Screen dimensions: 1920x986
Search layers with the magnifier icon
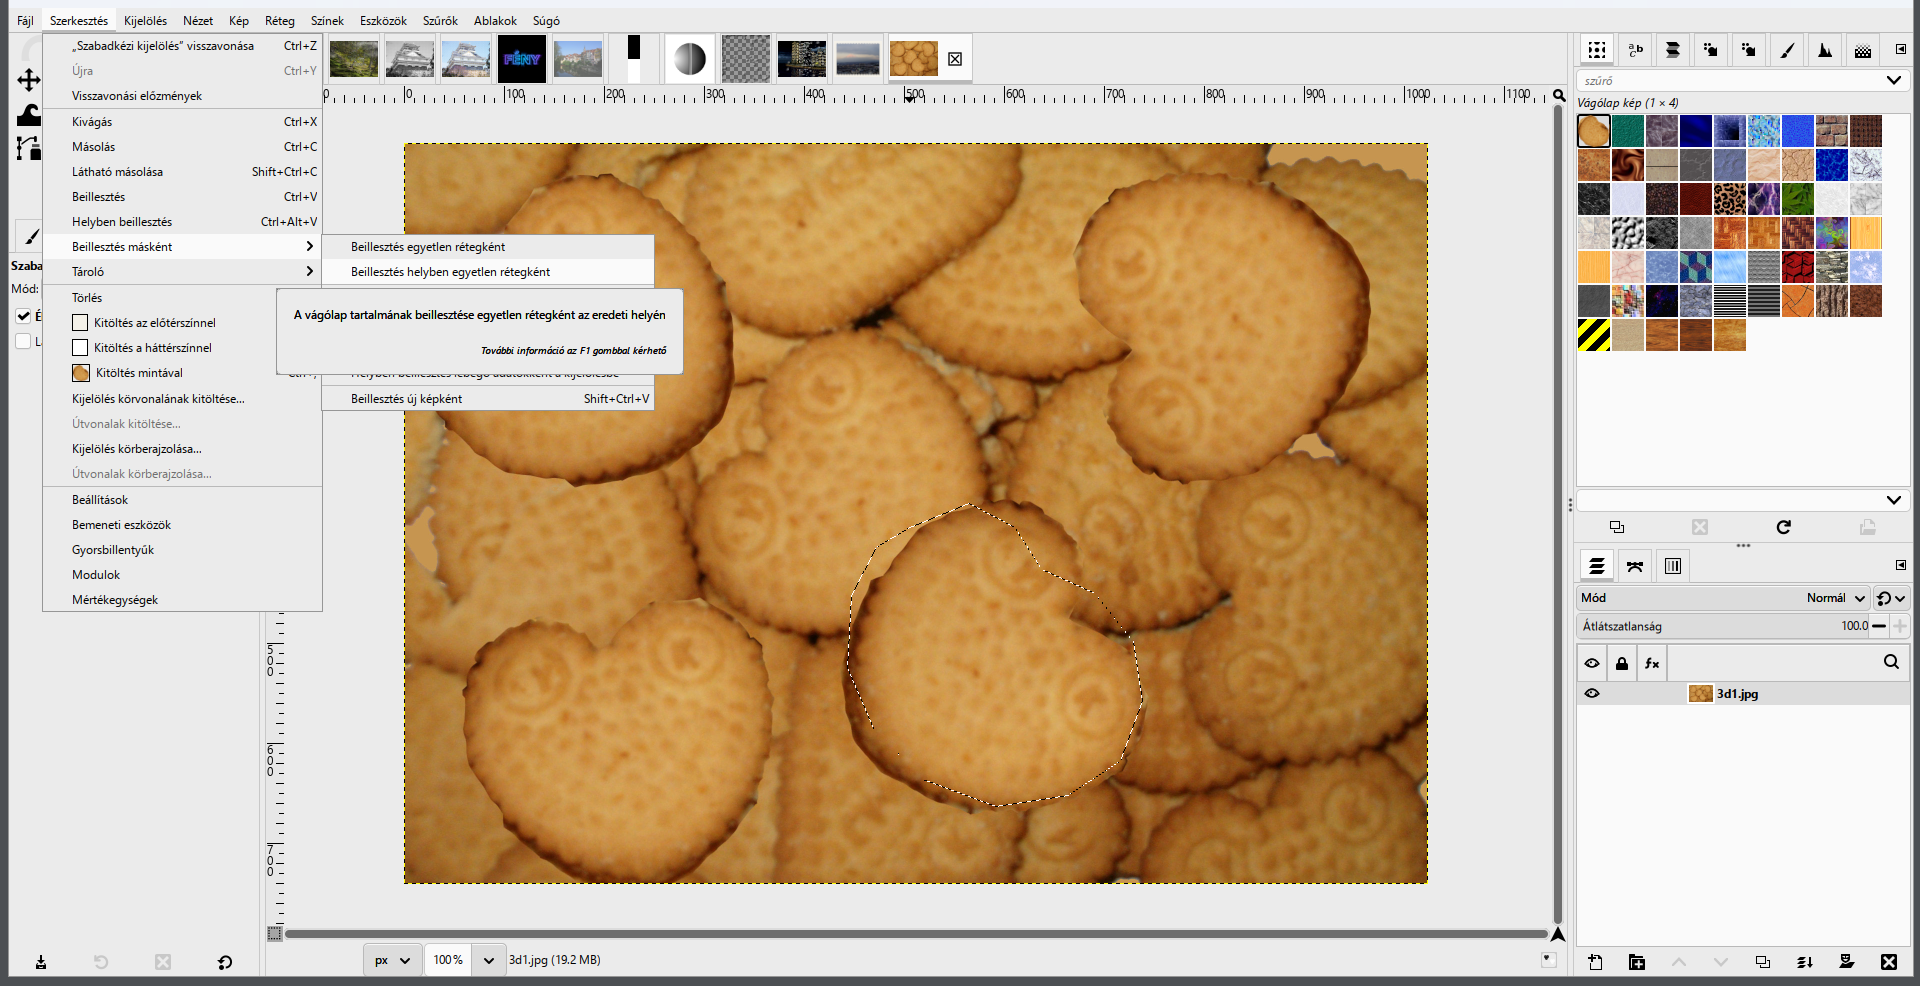pyautogui.click(x=1891, y=662)
